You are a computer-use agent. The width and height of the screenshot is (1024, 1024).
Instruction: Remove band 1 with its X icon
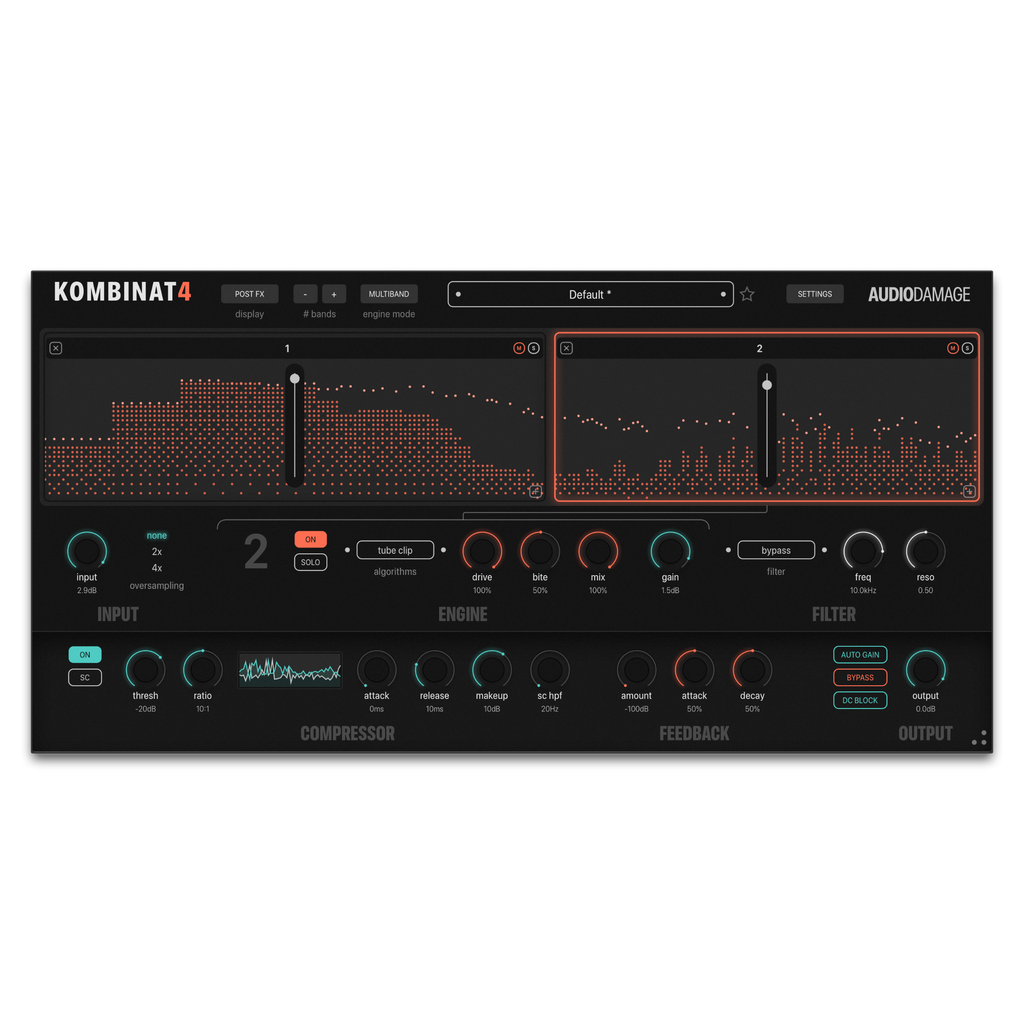pos(56,348)
